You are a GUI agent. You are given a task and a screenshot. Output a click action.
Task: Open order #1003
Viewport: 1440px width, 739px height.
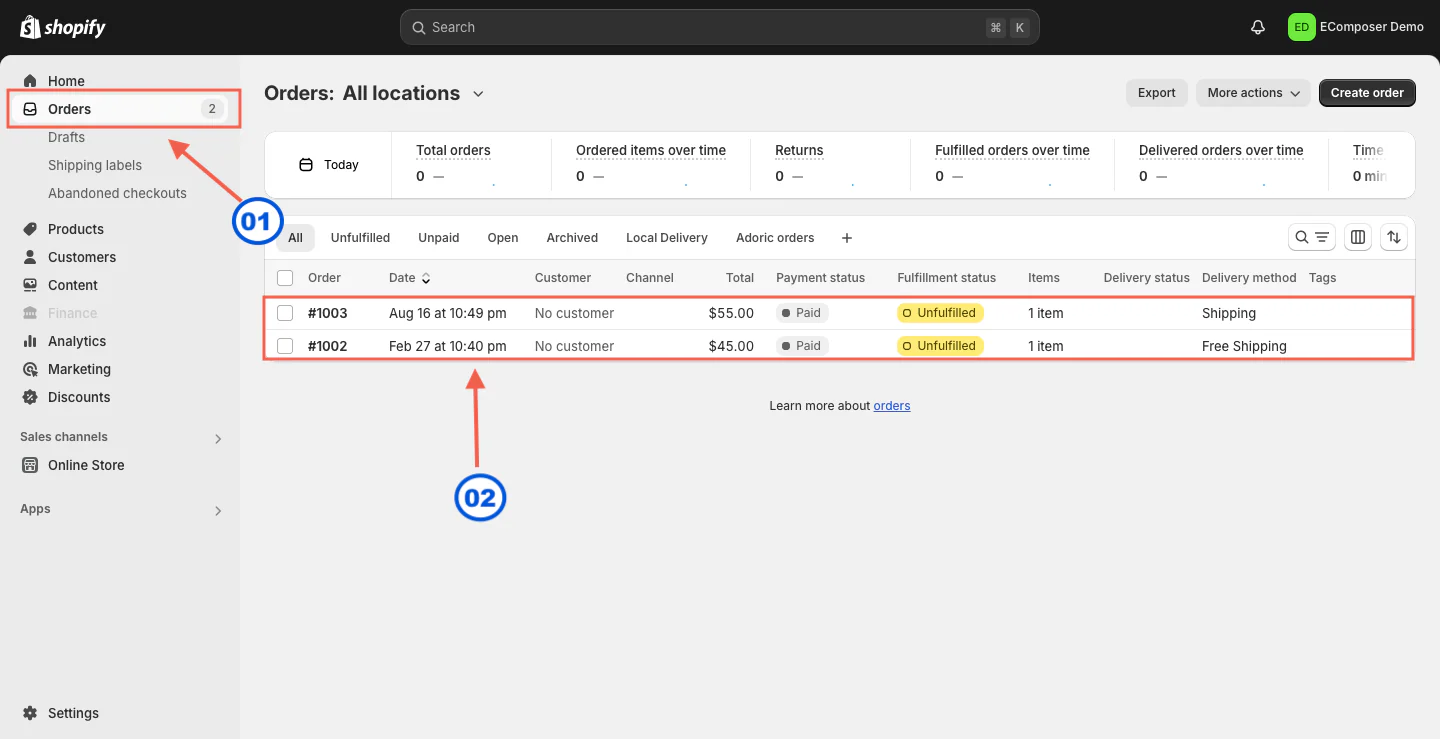pos(327,313)
